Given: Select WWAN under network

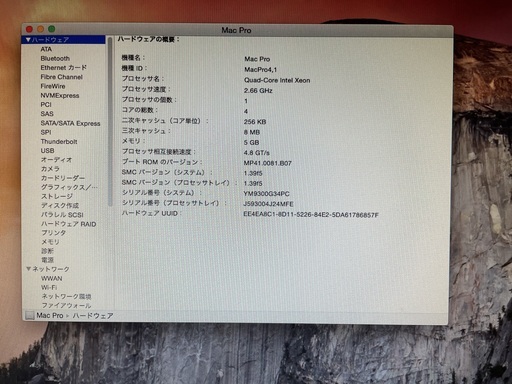Looking at the screenshot, I should 52,278.
